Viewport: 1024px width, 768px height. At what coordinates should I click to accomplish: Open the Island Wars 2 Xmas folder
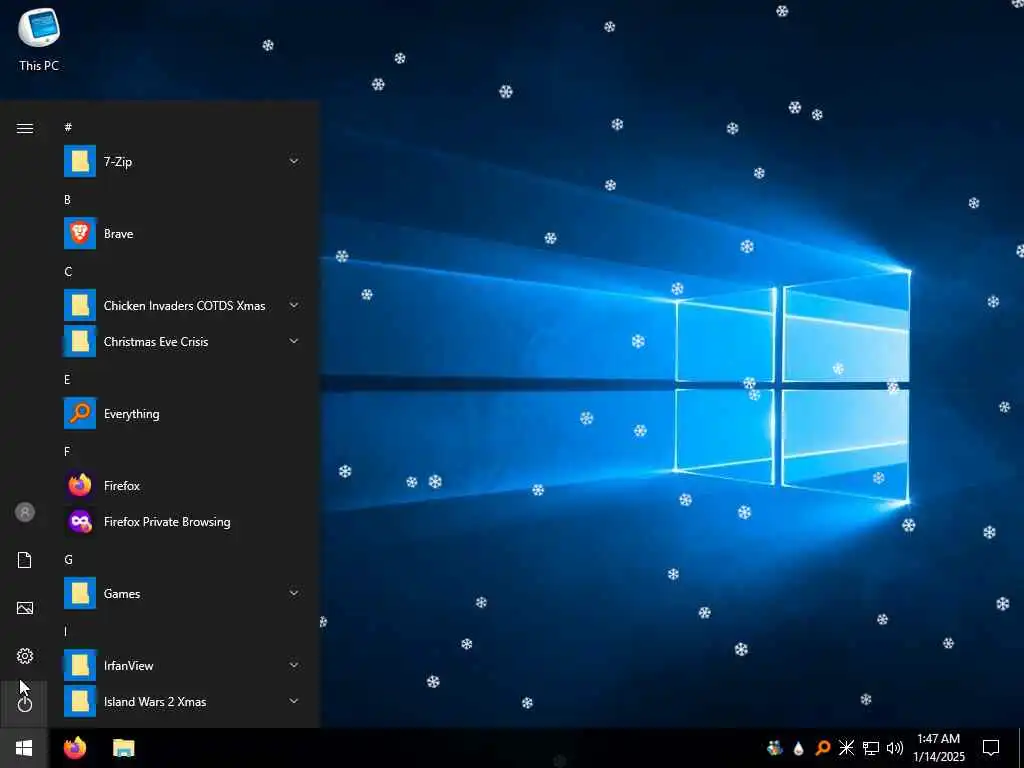(x=183, y=701)
